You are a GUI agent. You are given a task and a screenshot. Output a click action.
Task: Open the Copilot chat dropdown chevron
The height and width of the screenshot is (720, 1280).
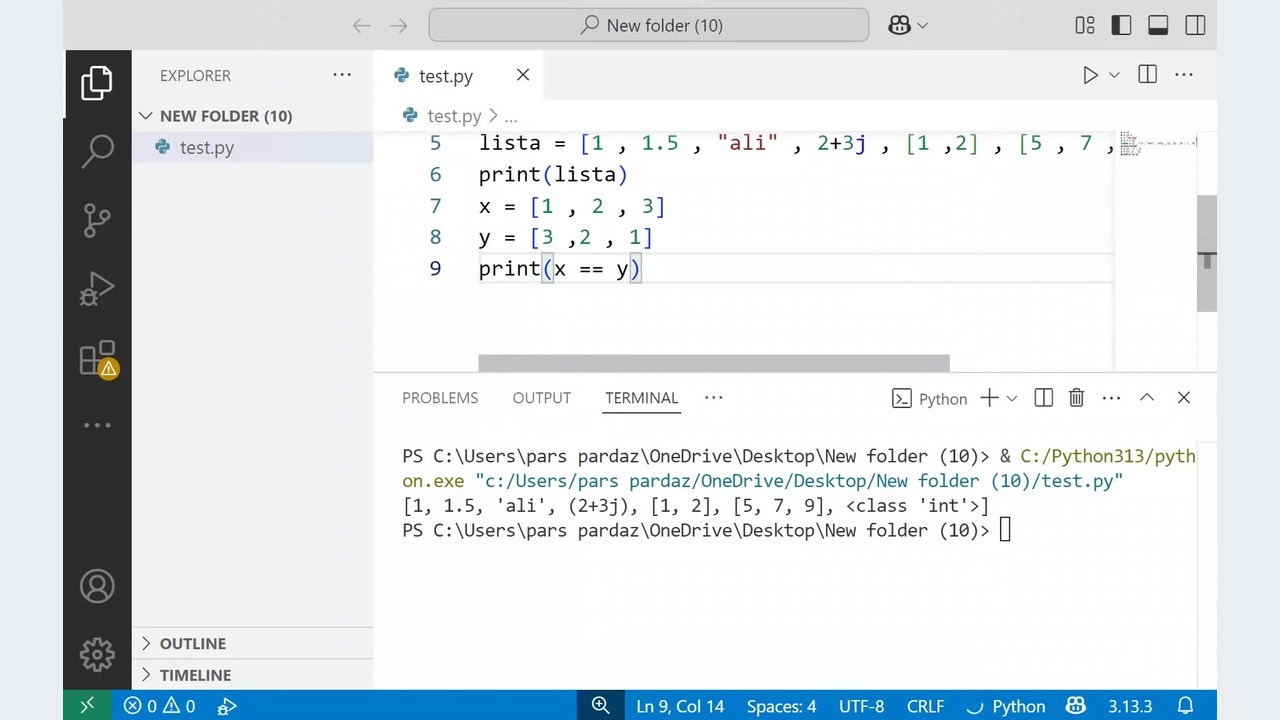point(922,26)
